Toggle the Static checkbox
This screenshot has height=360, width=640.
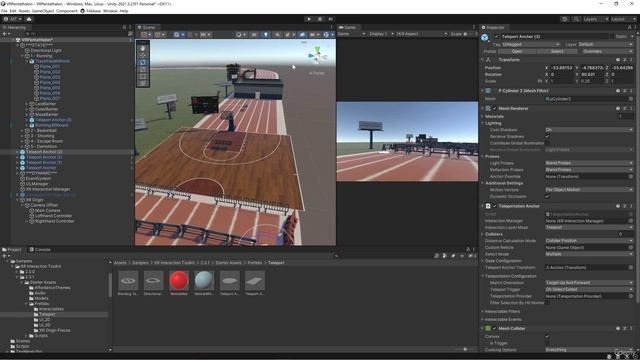tap(613, 36)
